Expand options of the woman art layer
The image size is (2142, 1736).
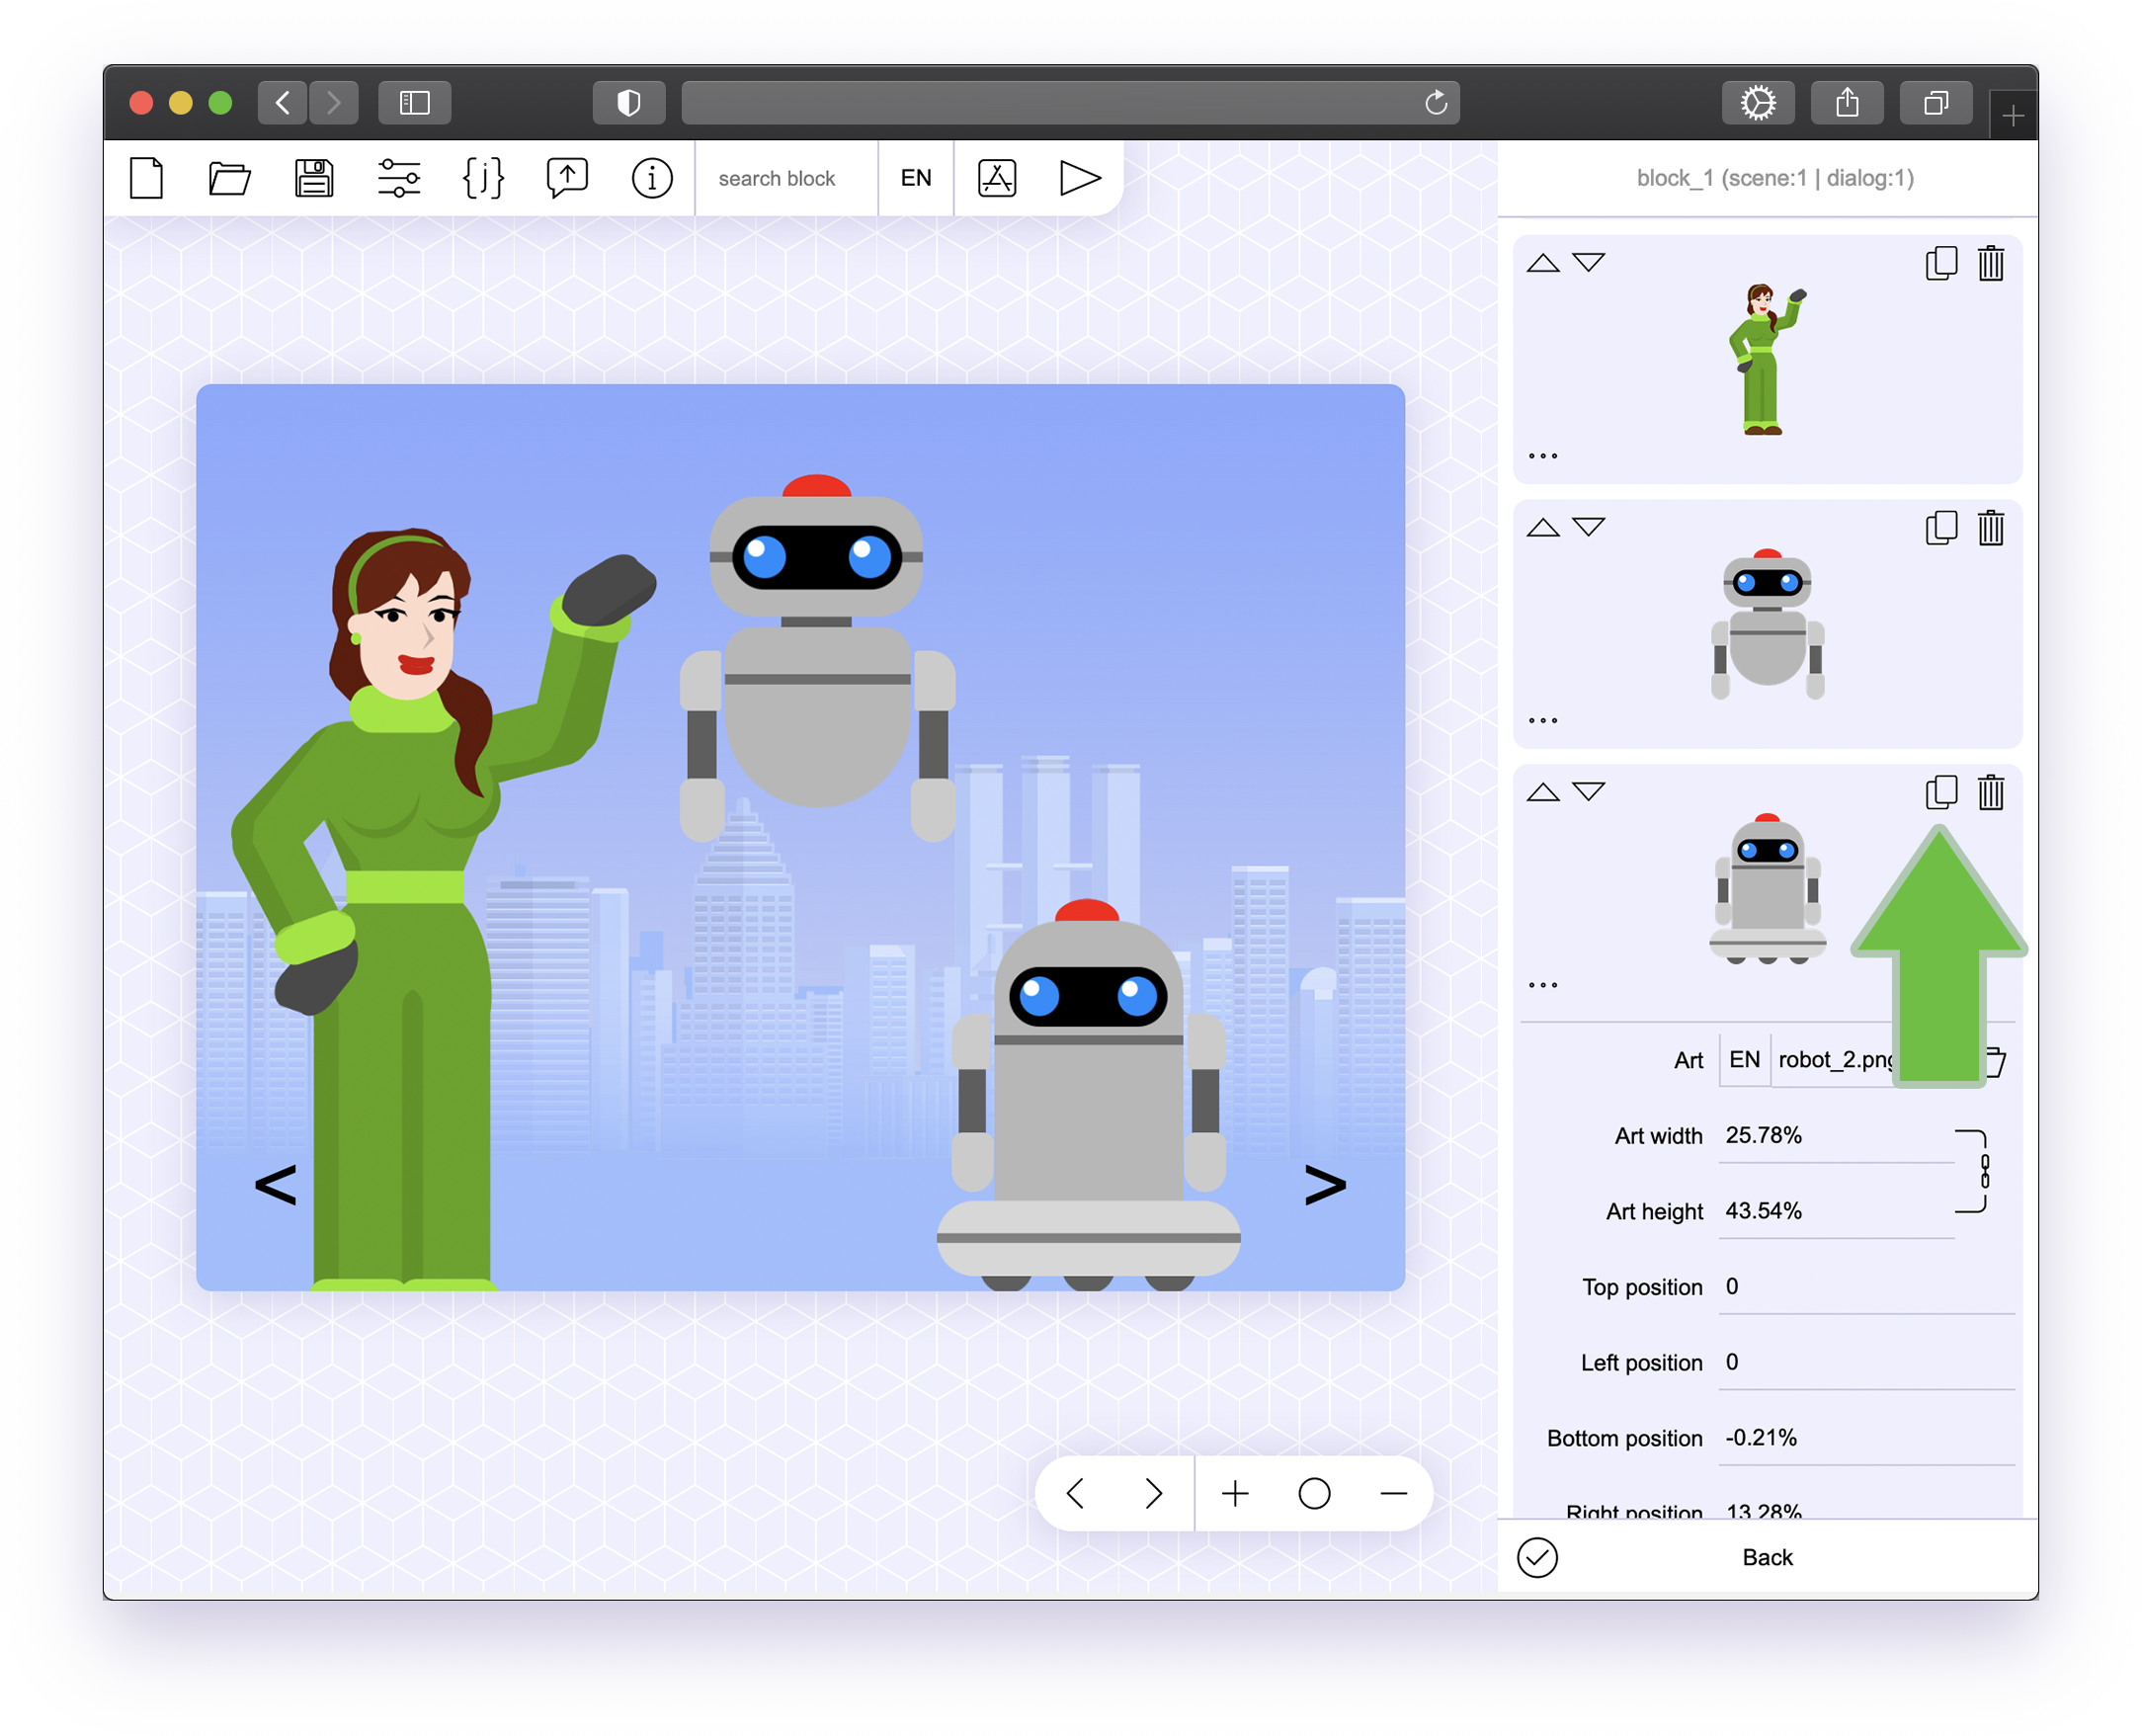click(x=1543, y=456)
